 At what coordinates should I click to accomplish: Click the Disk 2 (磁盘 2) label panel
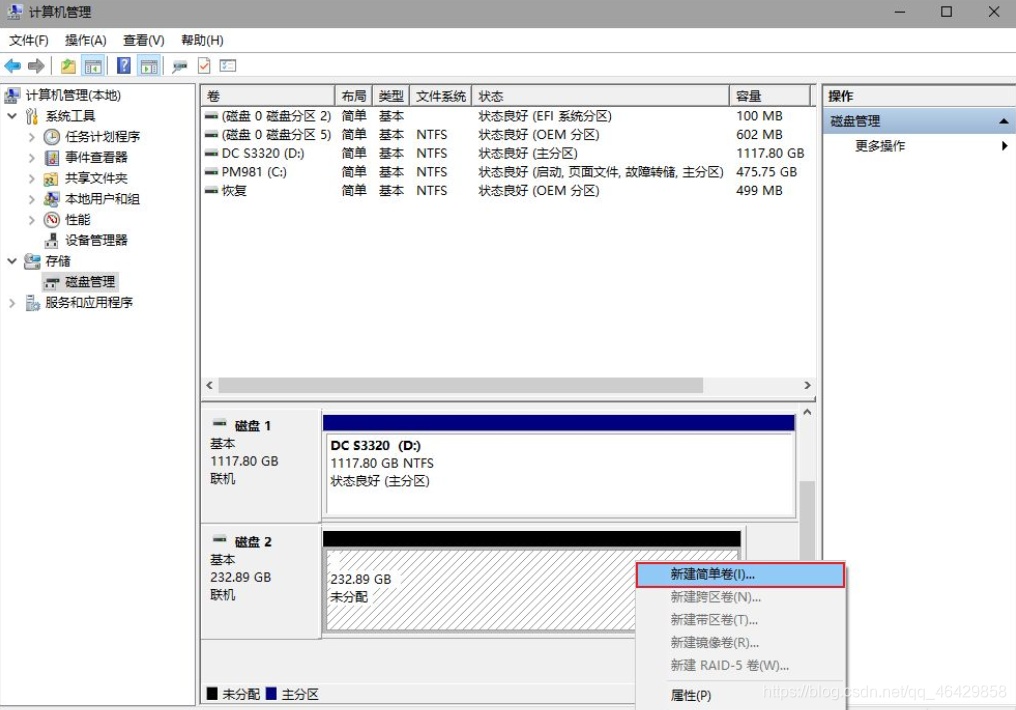[x=261, y=582]
